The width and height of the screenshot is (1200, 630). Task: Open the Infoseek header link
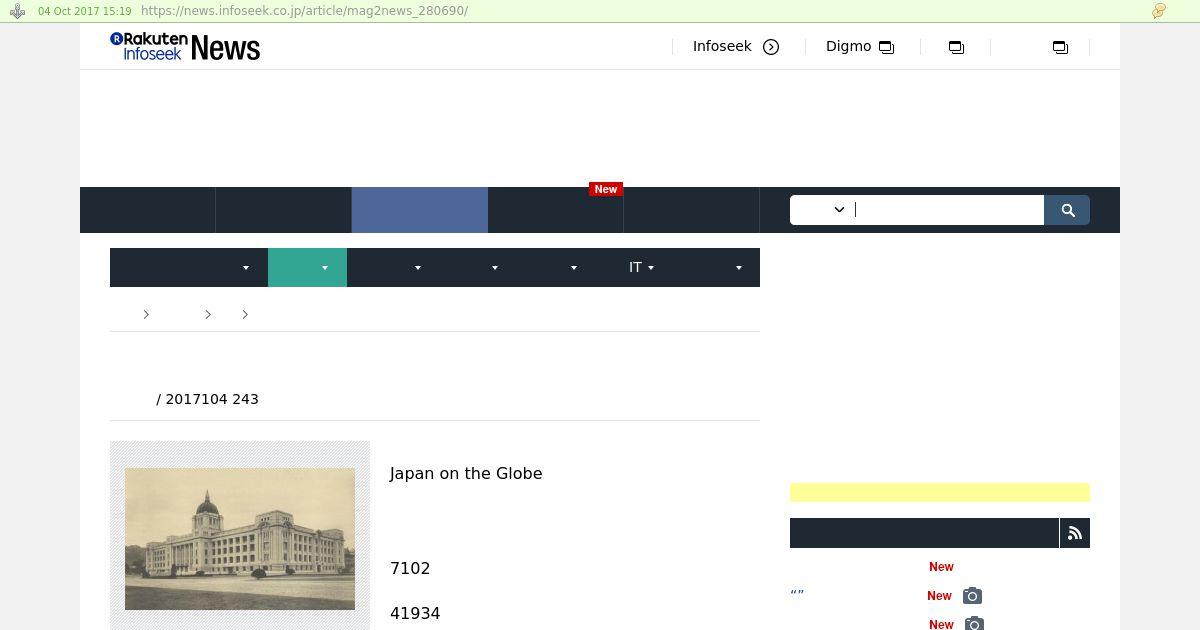[722, 47]
